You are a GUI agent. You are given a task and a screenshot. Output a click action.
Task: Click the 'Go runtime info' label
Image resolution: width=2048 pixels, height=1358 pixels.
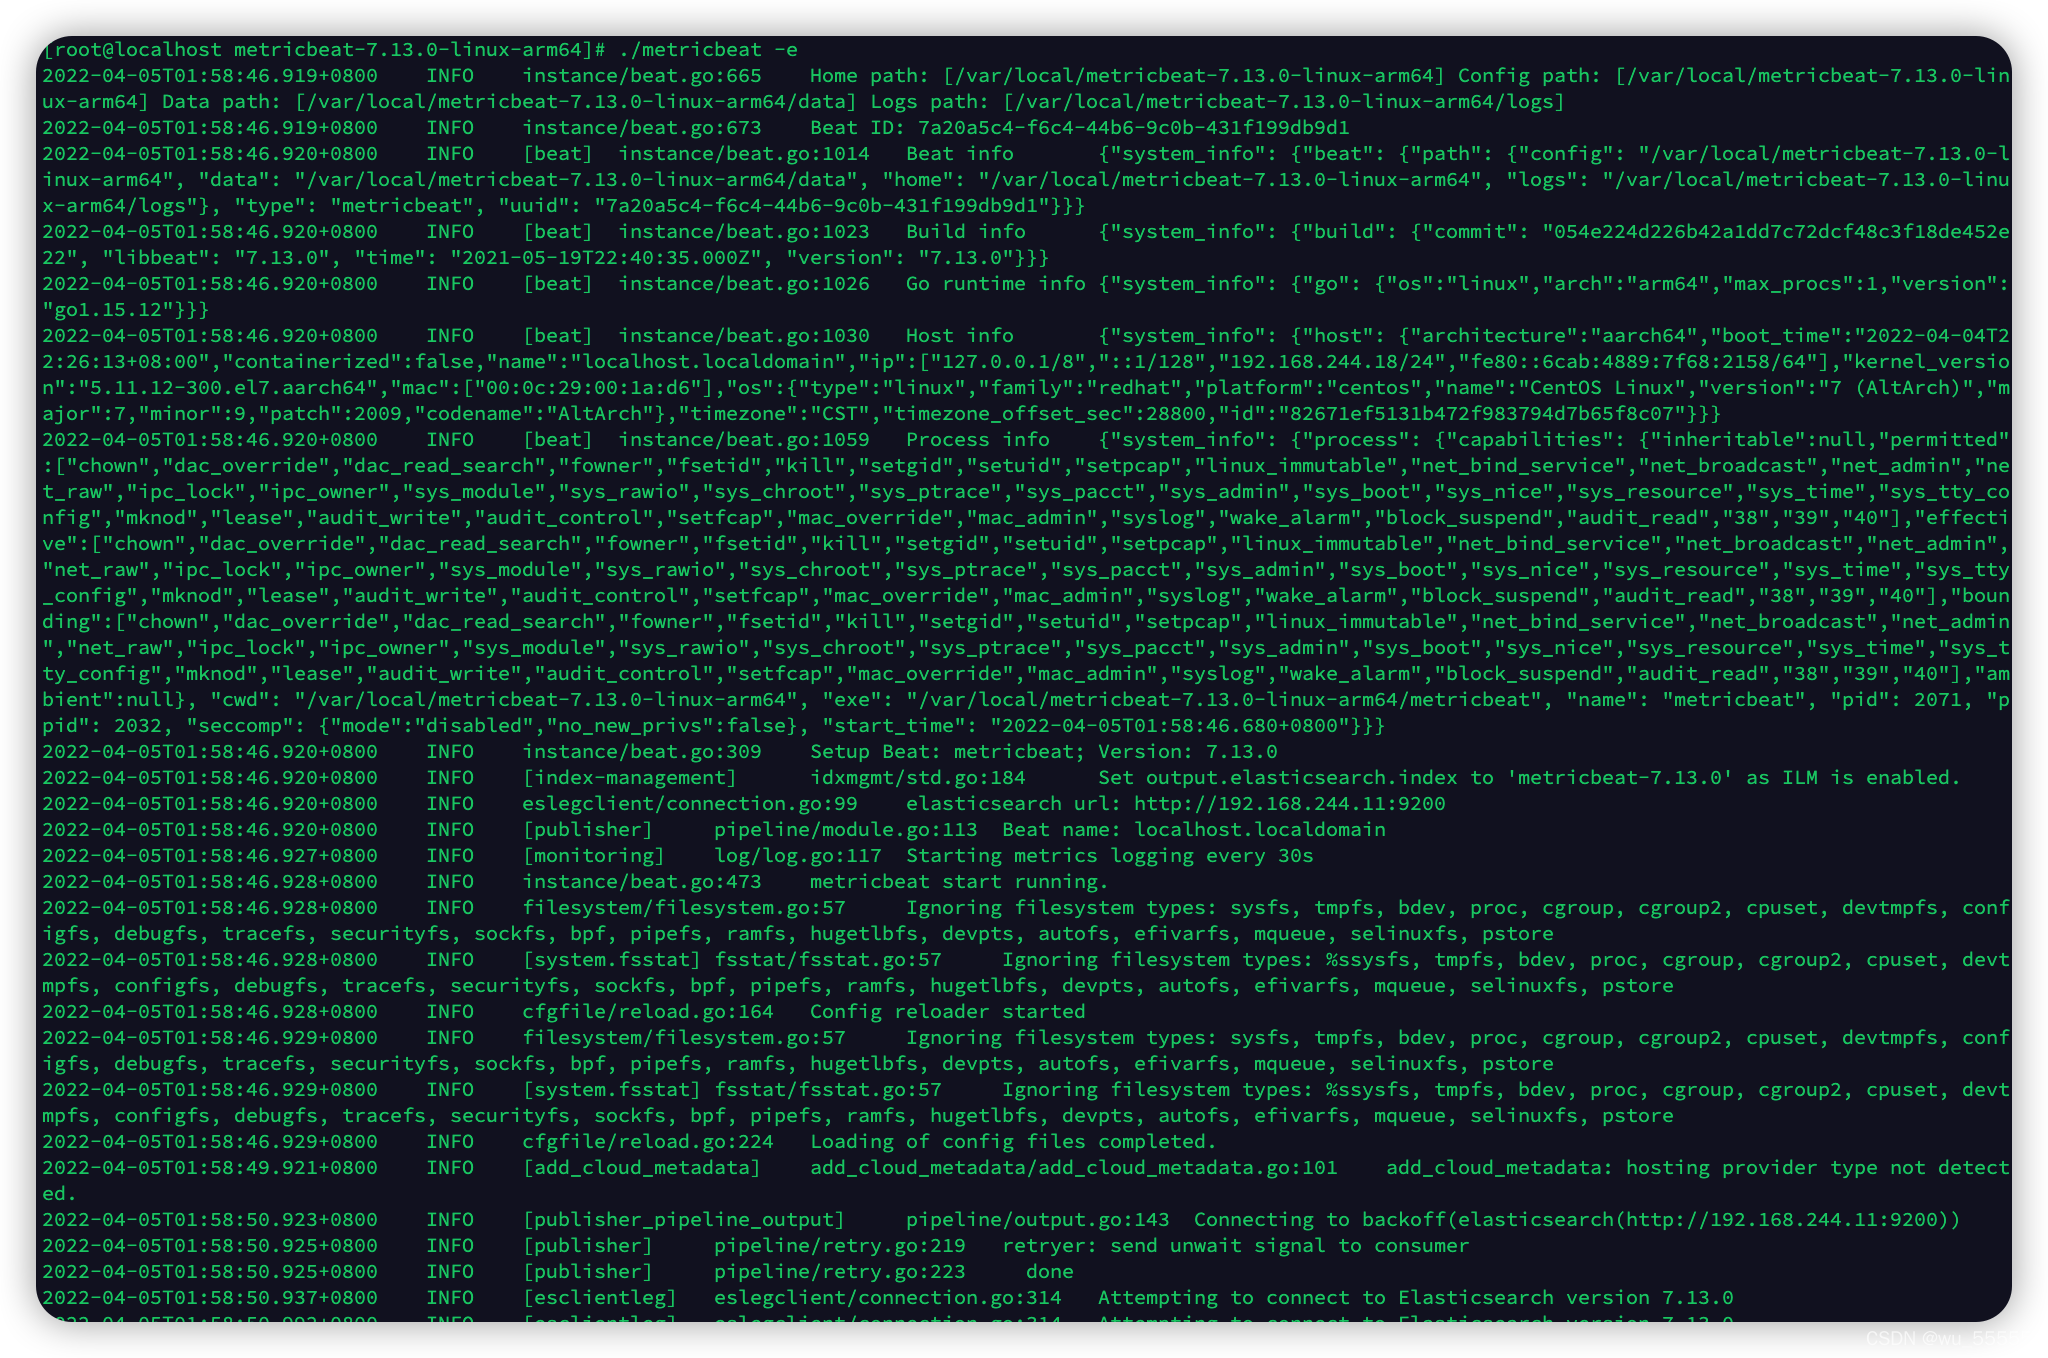click(995, 284)
